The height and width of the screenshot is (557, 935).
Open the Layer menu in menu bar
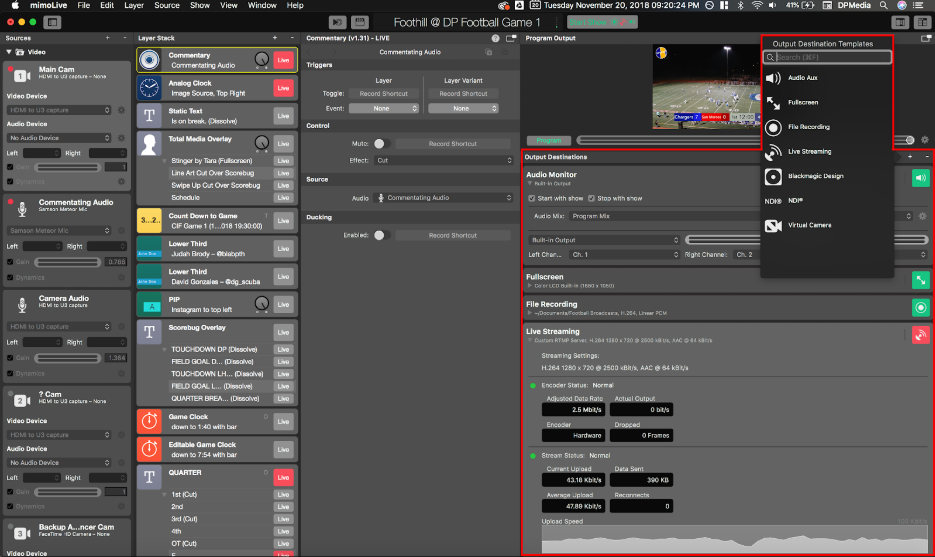point(133,6)
